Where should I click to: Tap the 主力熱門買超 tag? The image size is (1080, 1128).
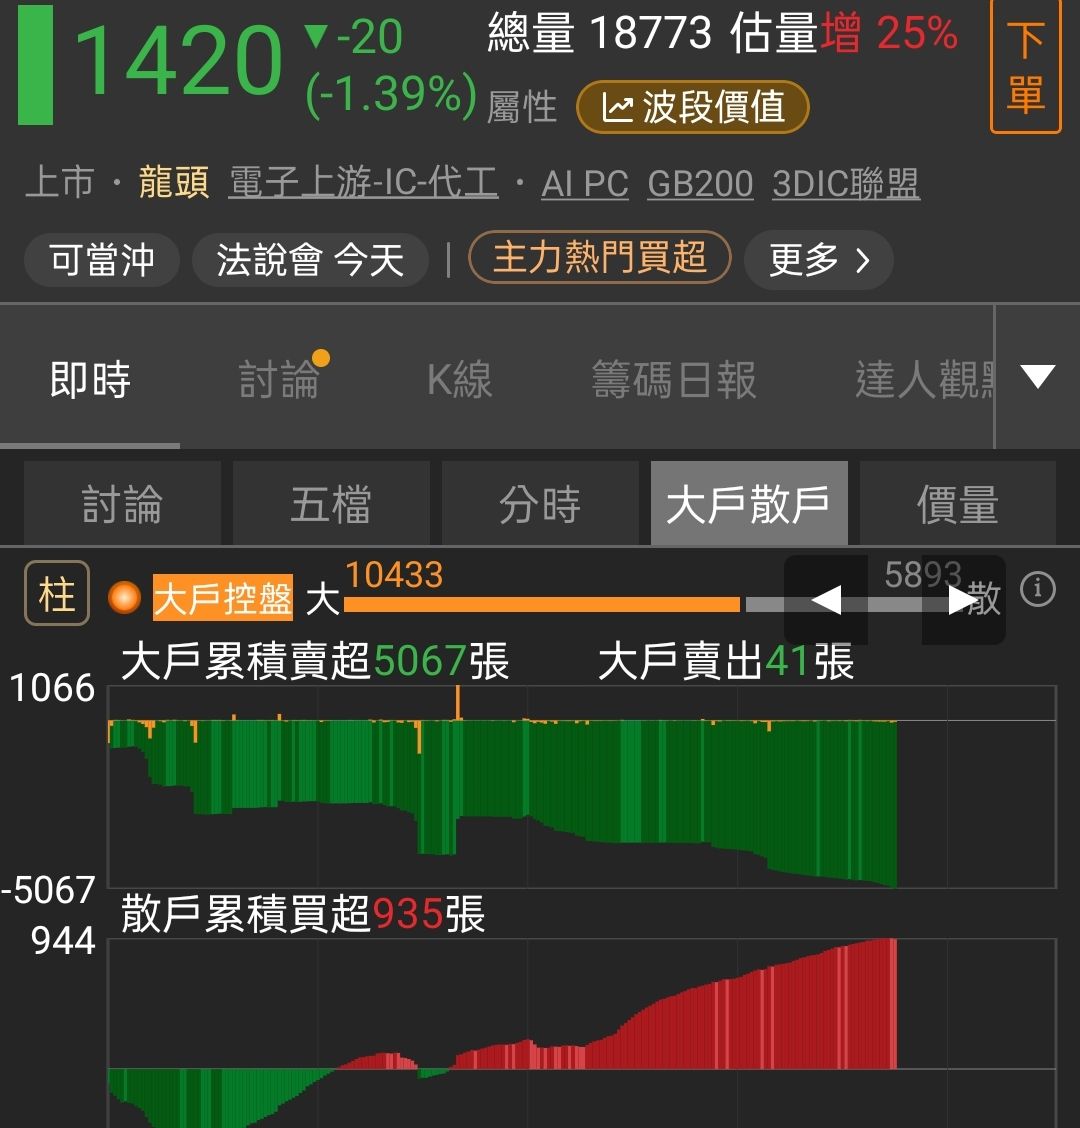[x=599, y=258]
